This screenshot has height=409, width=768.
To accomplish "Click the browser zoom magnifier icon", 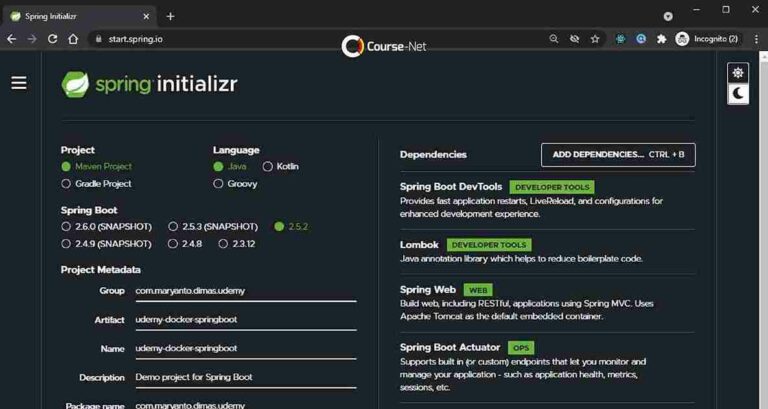I will pos(554,39).
